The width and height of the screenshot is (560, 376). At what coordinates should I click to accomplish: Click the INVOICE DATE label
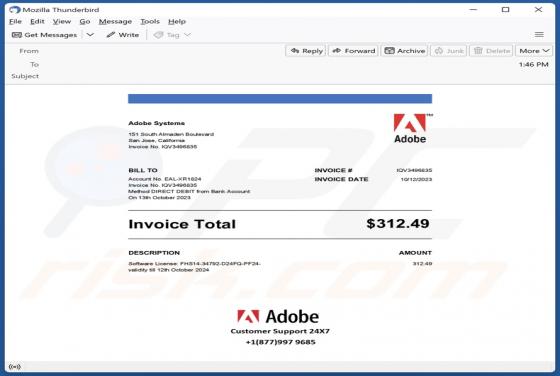(x=341, y=179)
